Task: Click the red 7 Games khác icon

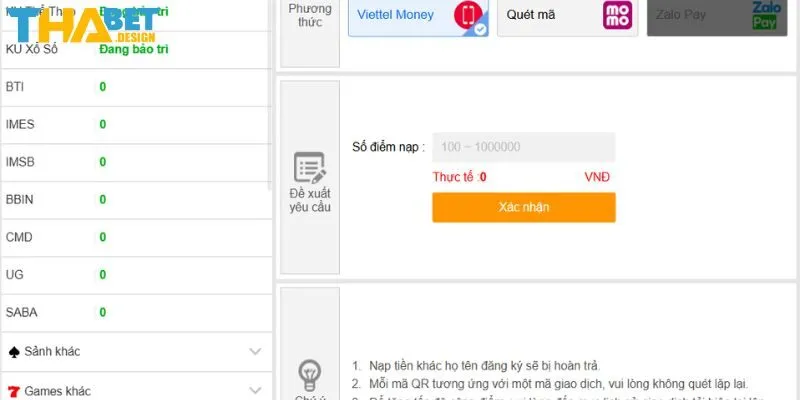Action: point(14,389)
